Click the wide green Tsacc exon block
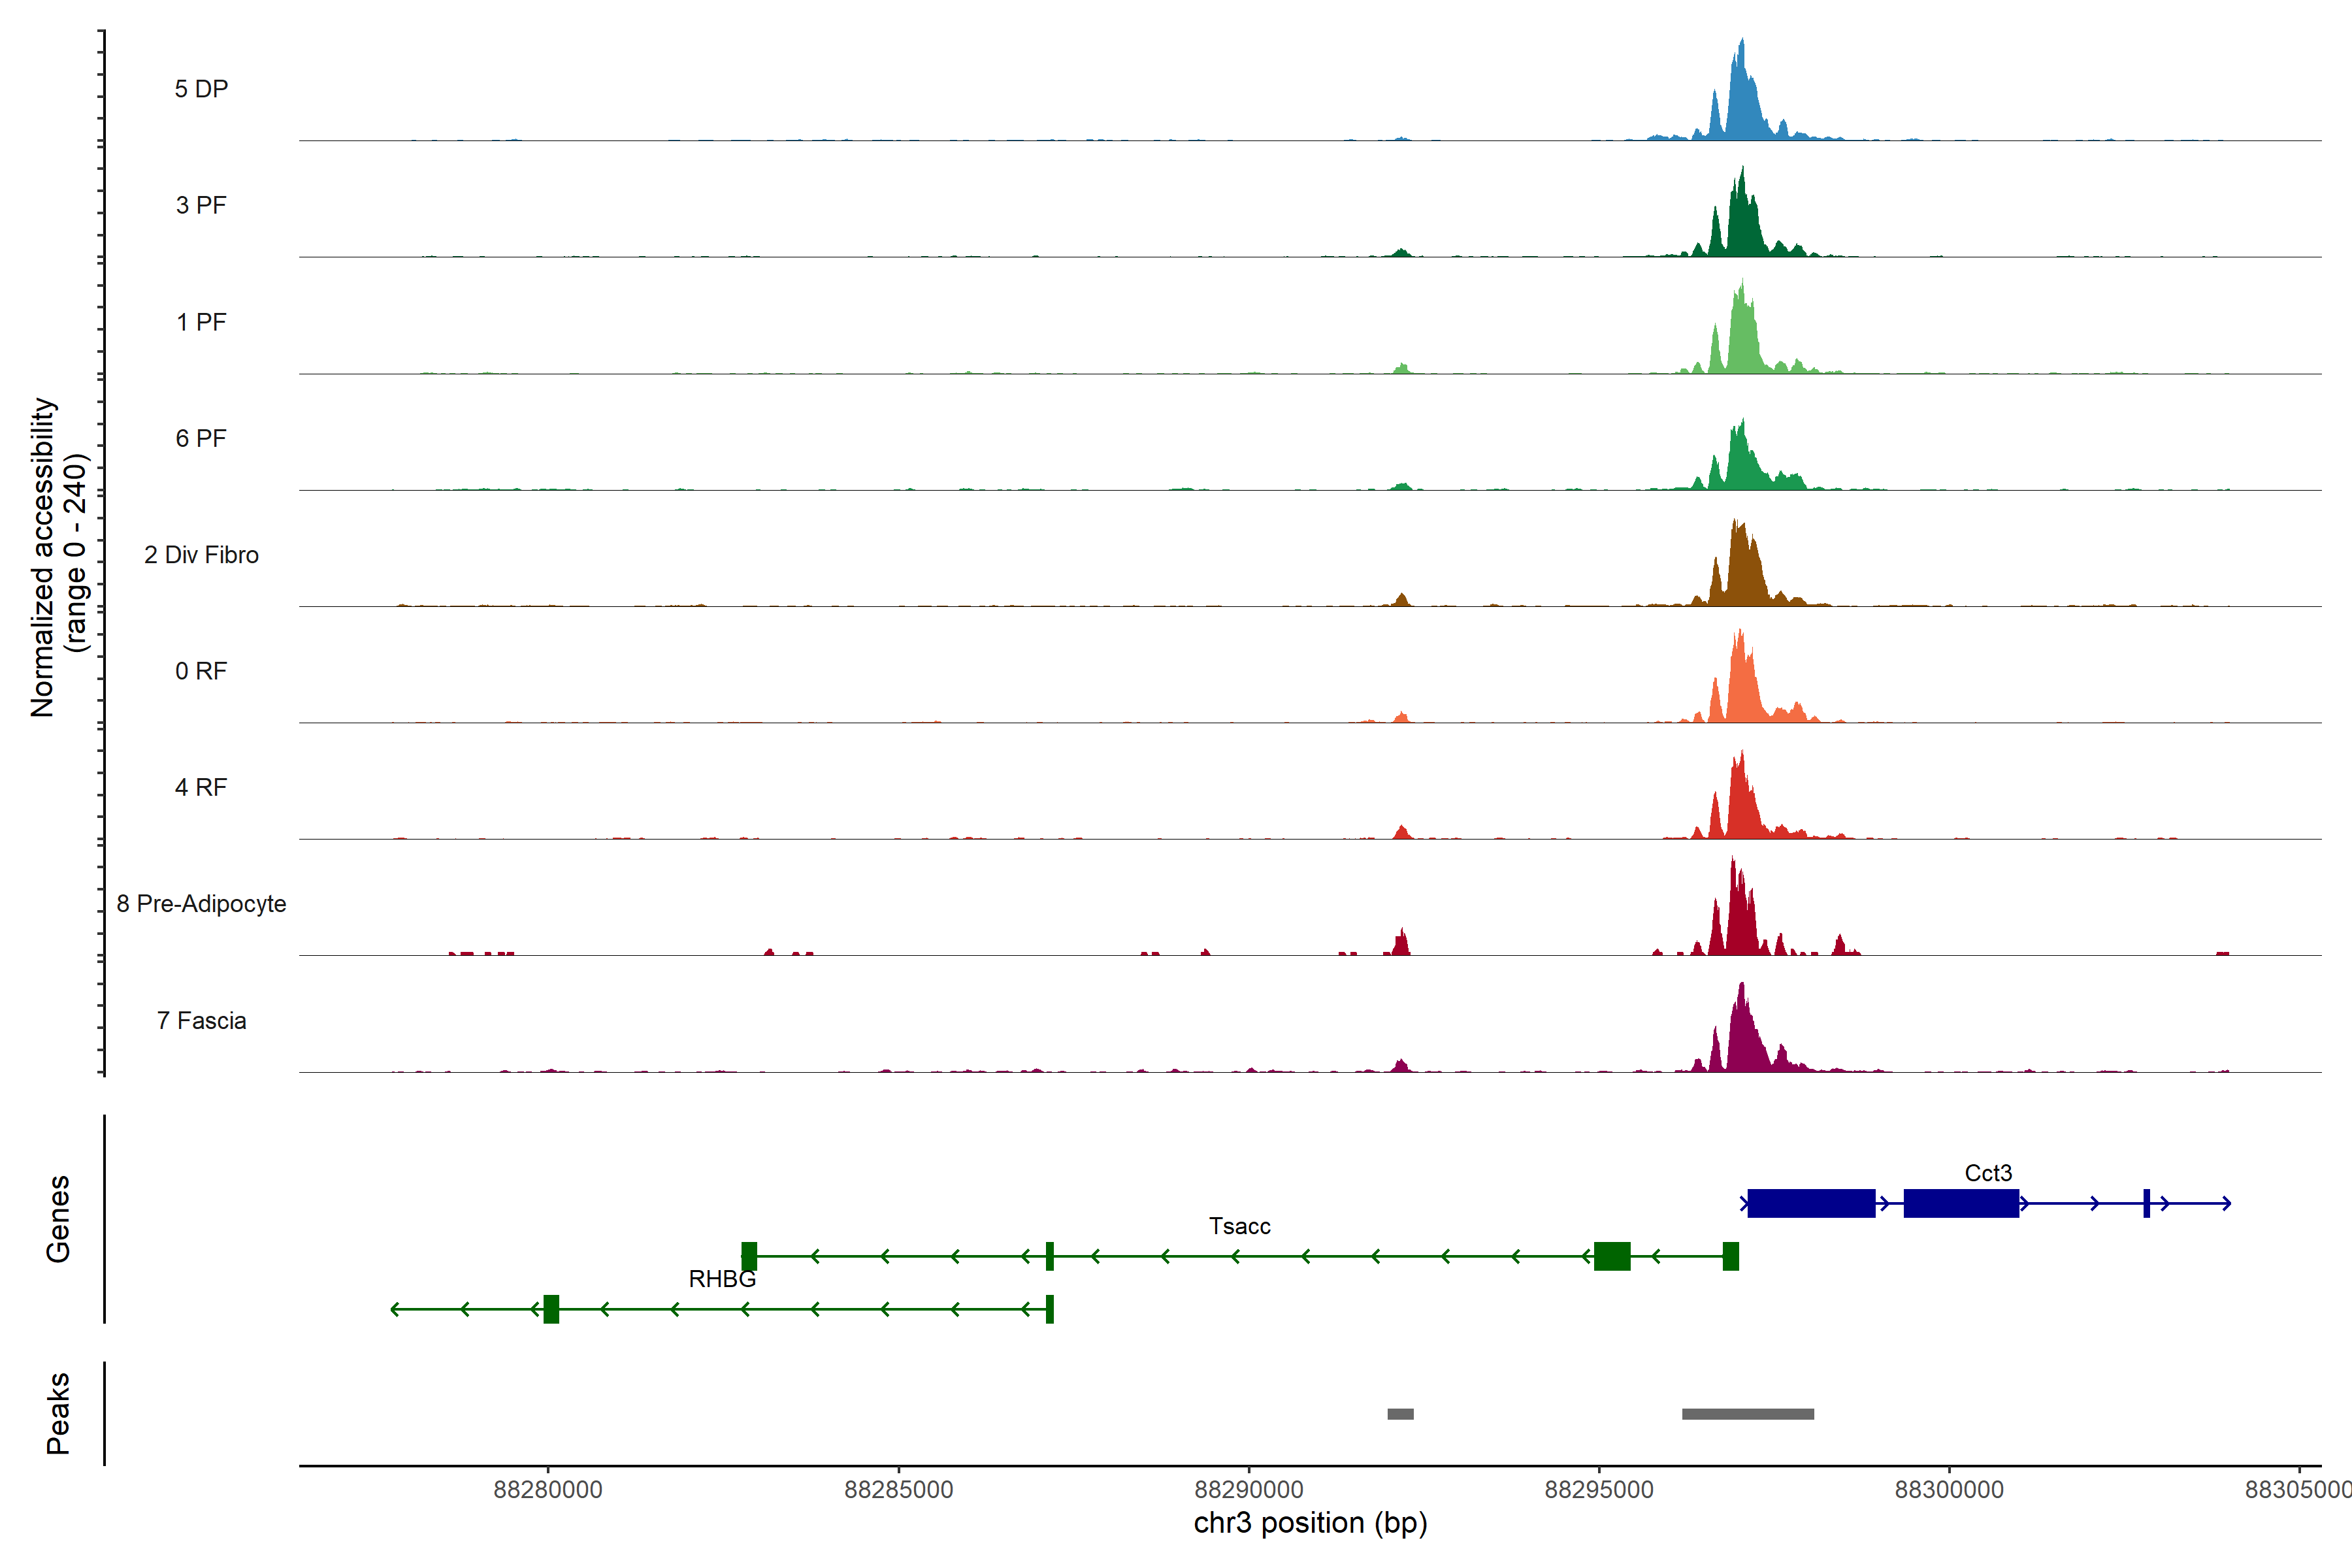The height and width of the screenshot is (1568, 2352). coord(1611,1256)
